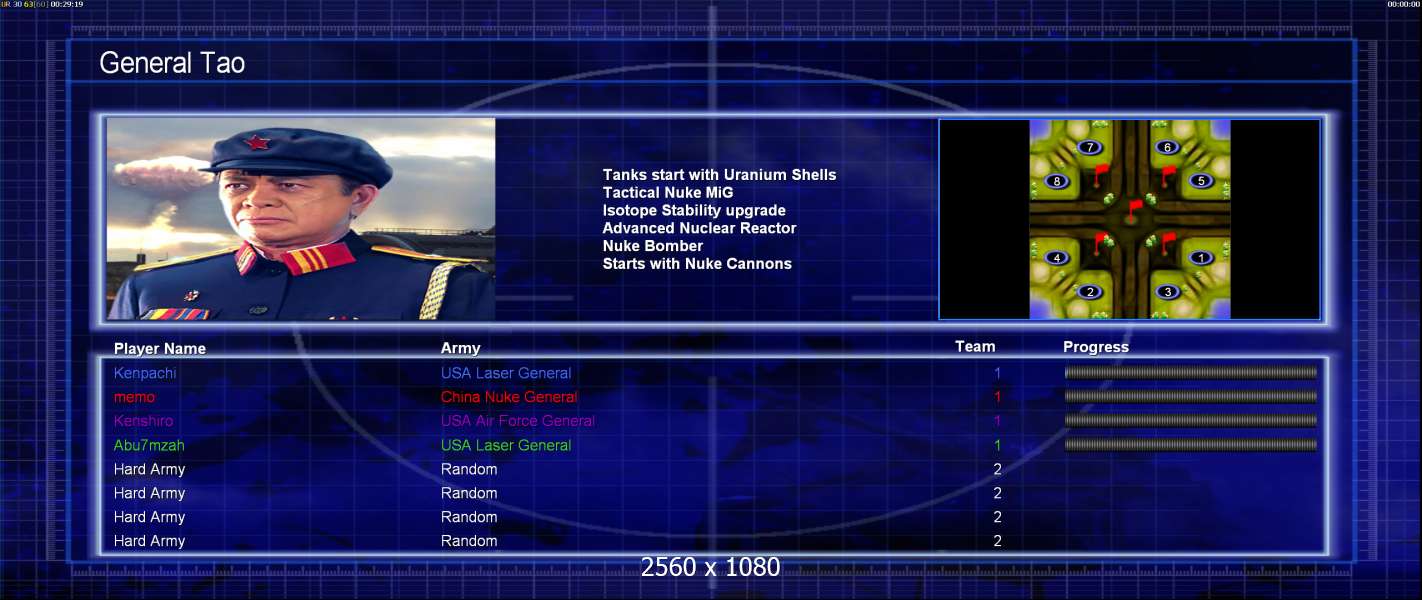Click the red flag beside position 1
Image resolution: width=1422 pixels, height=600 pixels.
click(1167, 243)
